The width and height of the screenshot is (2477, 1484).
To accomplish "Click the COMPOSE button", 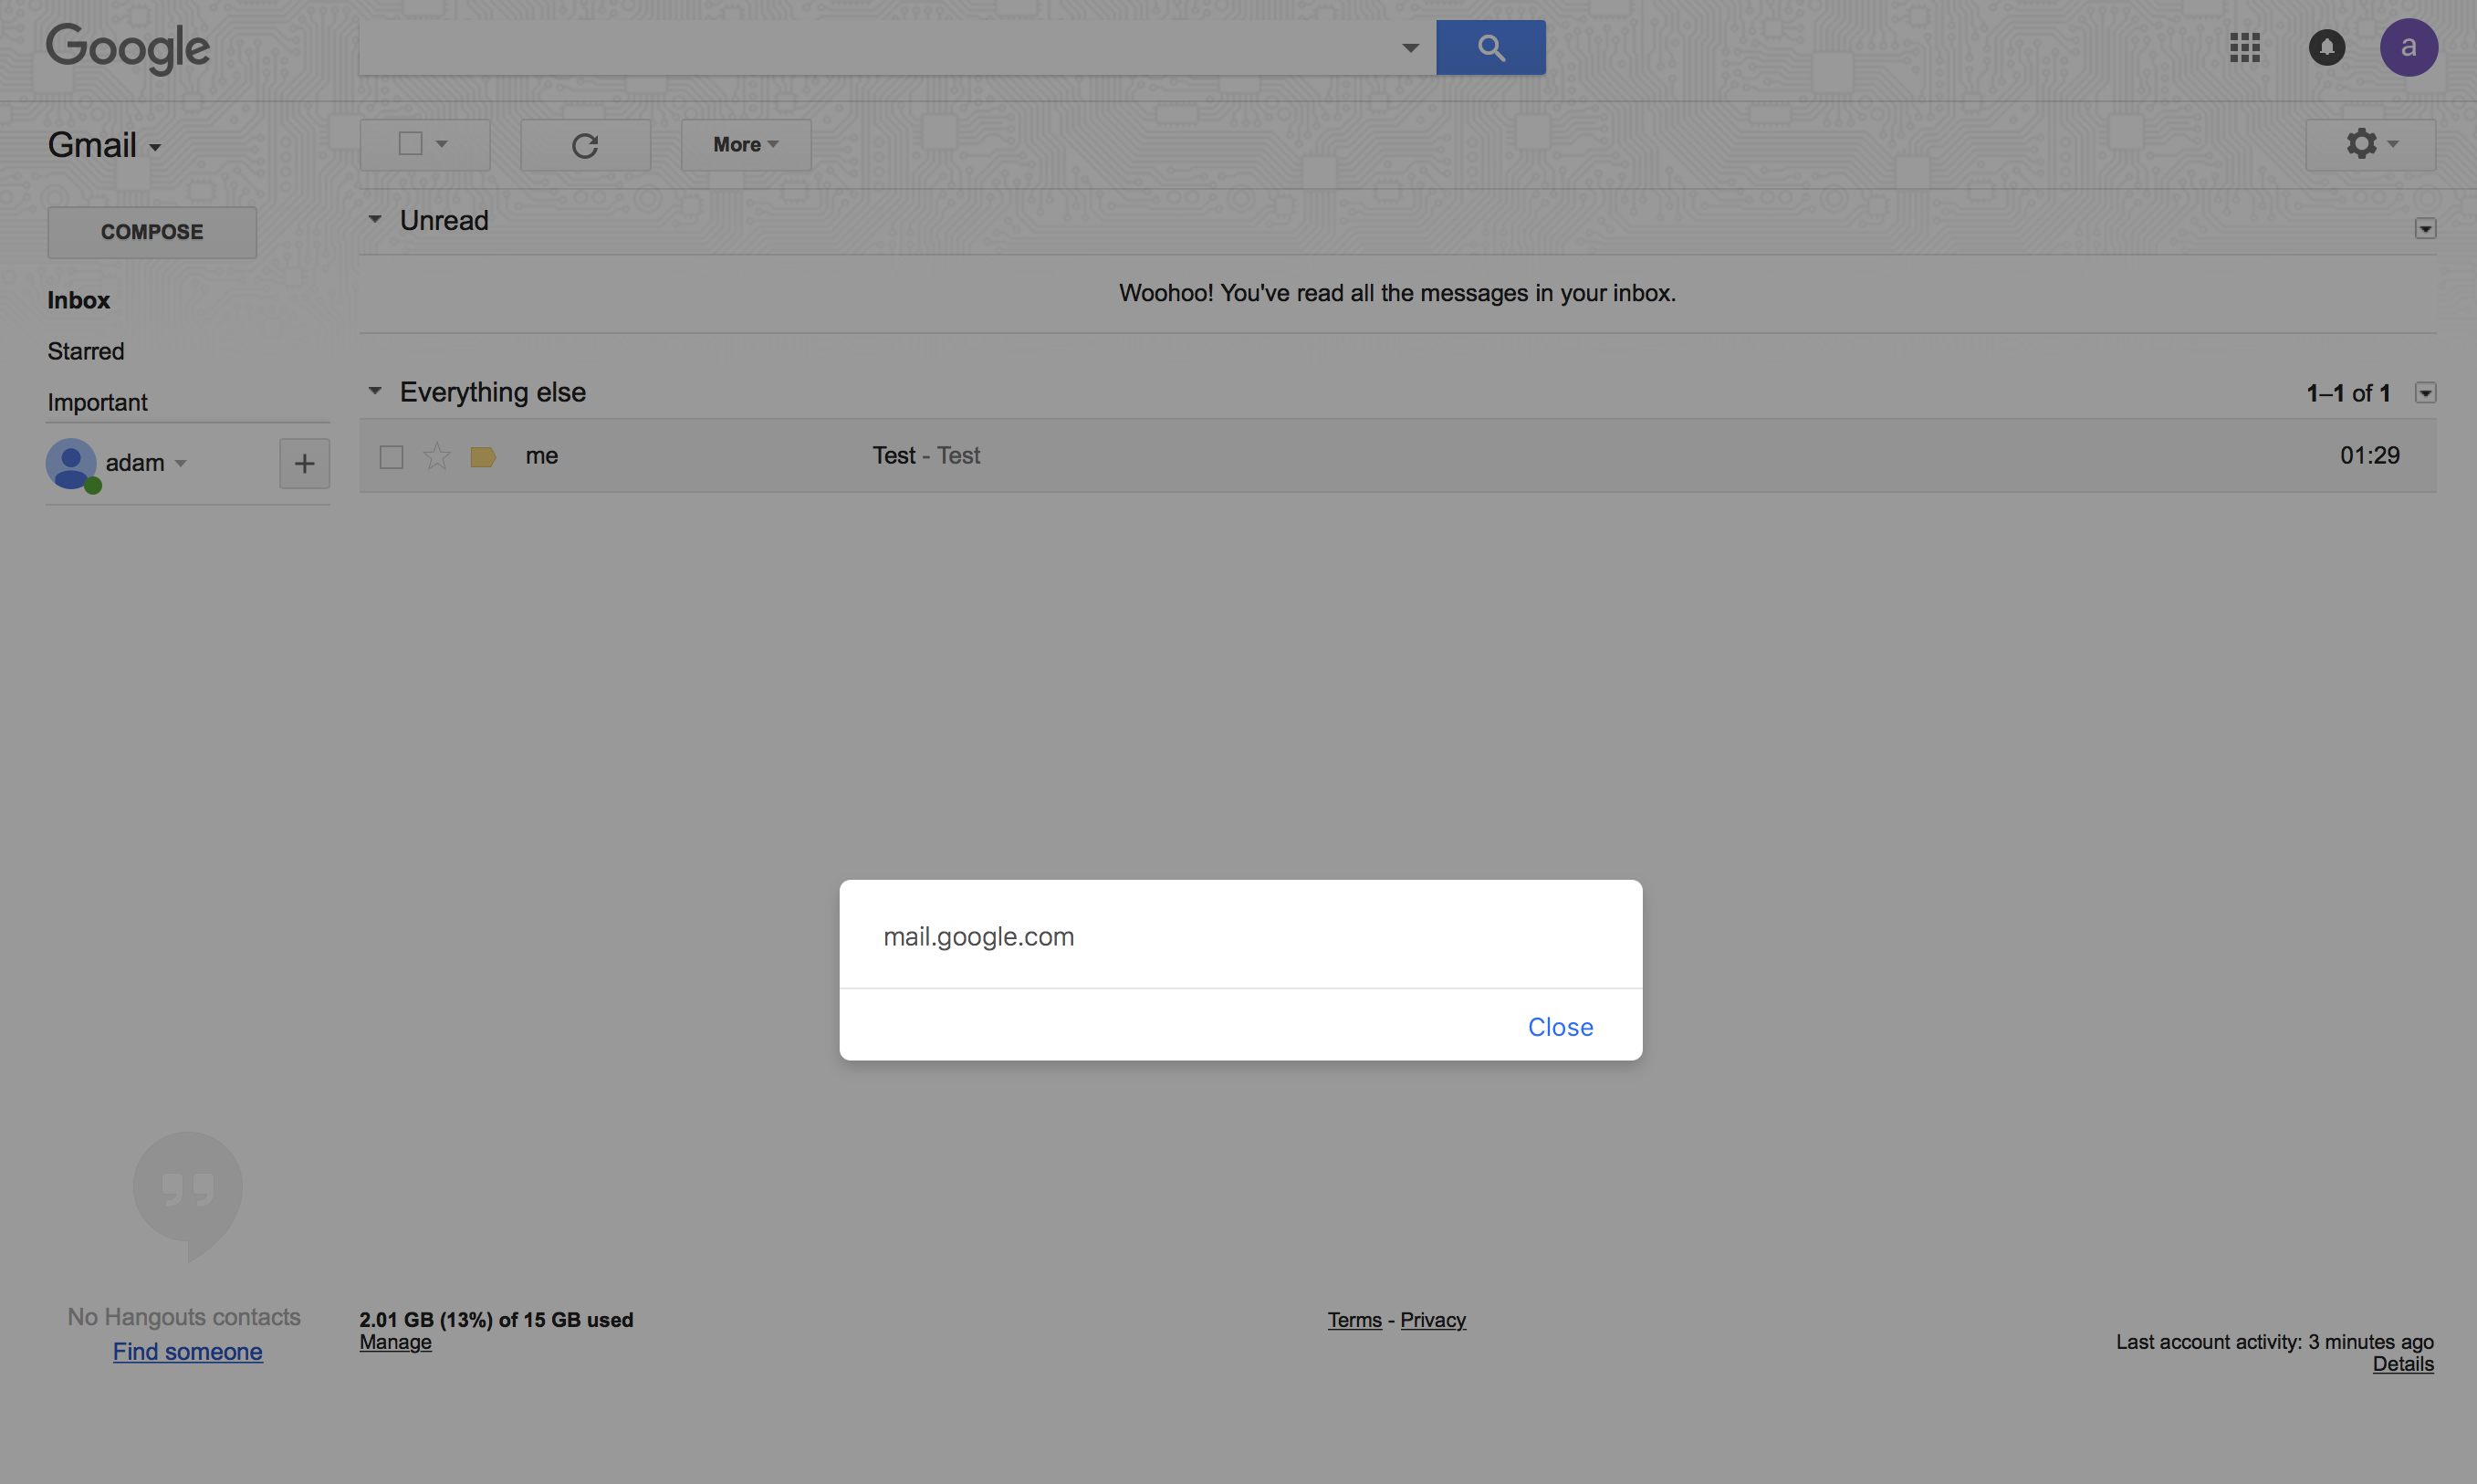I will 152,232.
